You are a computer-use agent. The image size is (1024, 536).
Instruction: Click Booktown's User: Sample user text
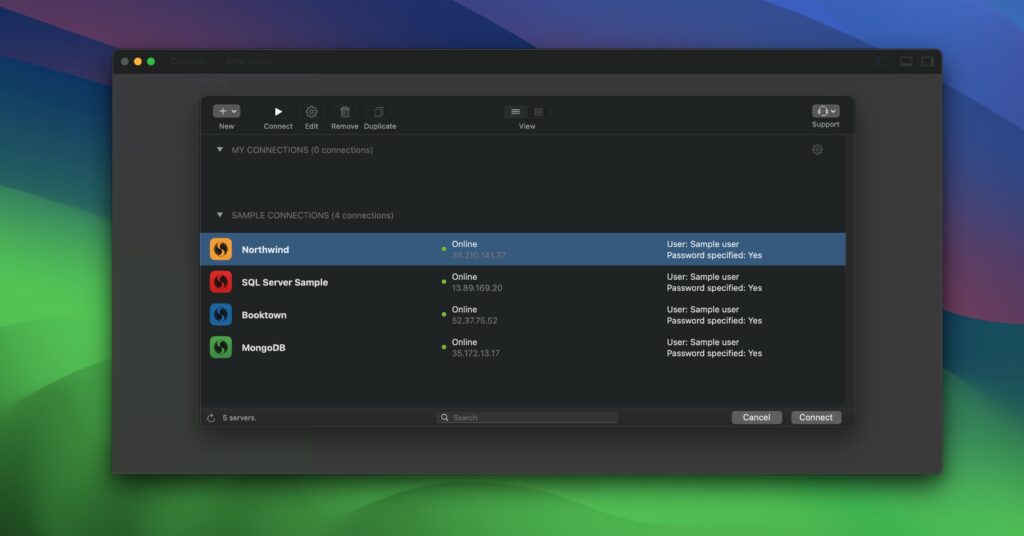click(703, 309)
